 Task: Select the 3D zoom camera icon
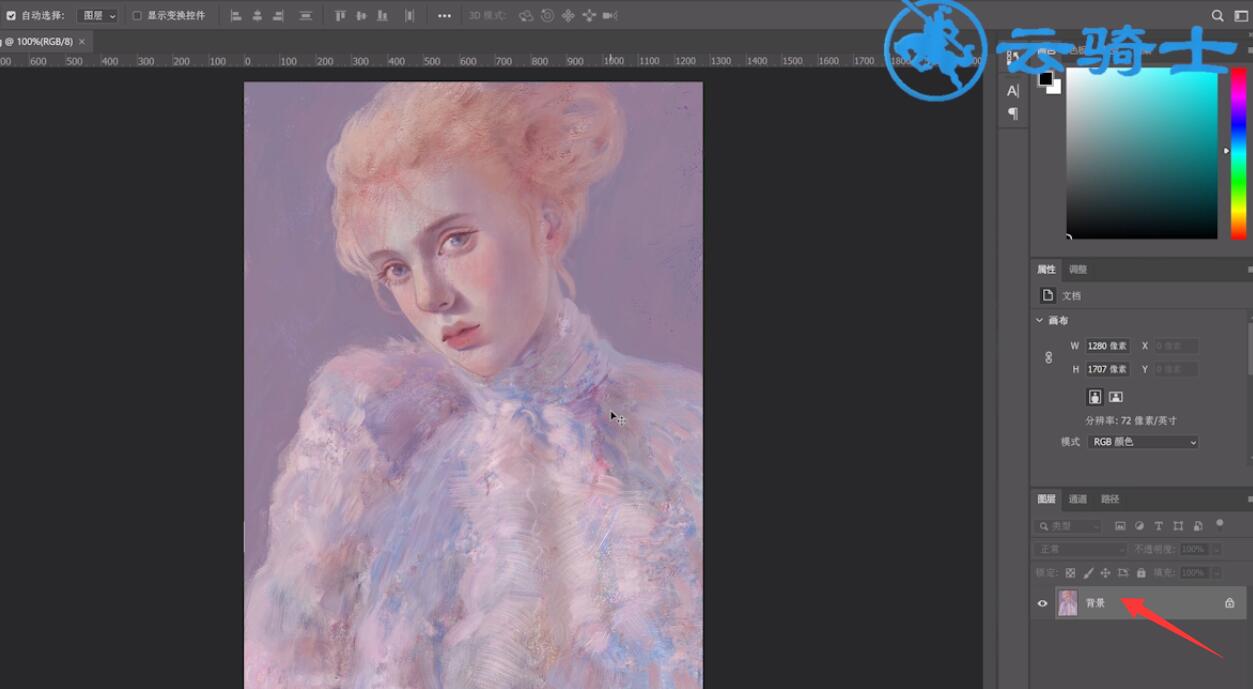pyautogui.click(x=610, y=16)
